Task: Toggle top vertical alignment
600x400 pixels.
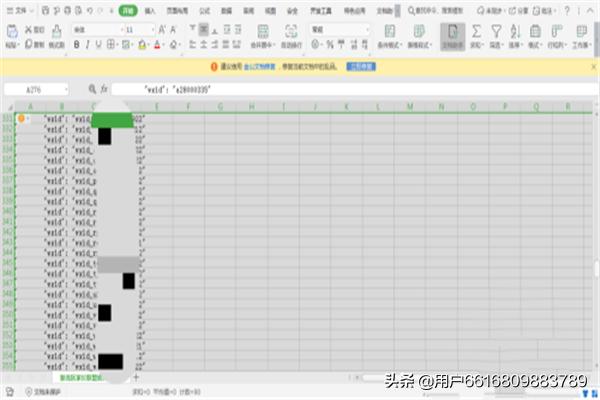Action: (x=192, y=28)
